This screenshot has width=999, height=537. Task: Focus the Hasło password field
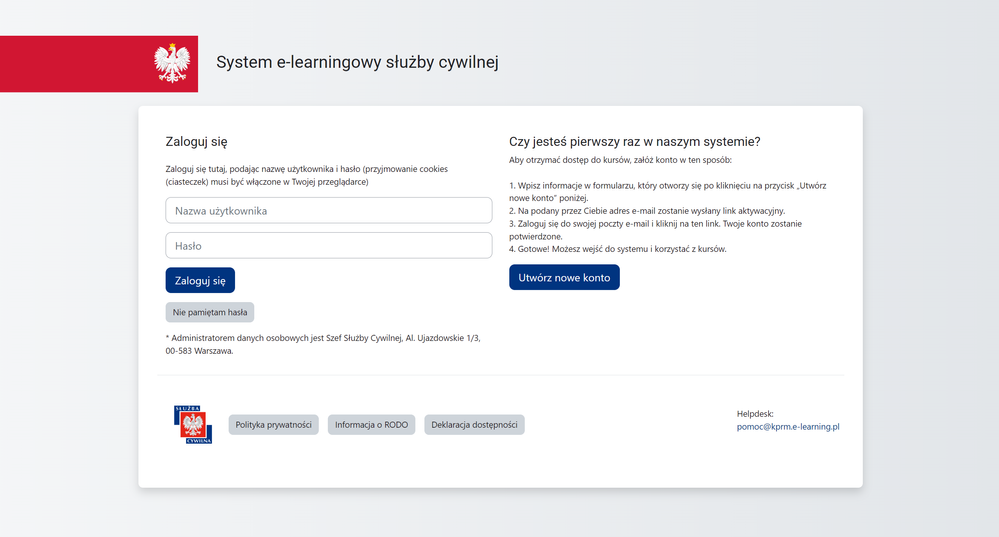point(328,246)
